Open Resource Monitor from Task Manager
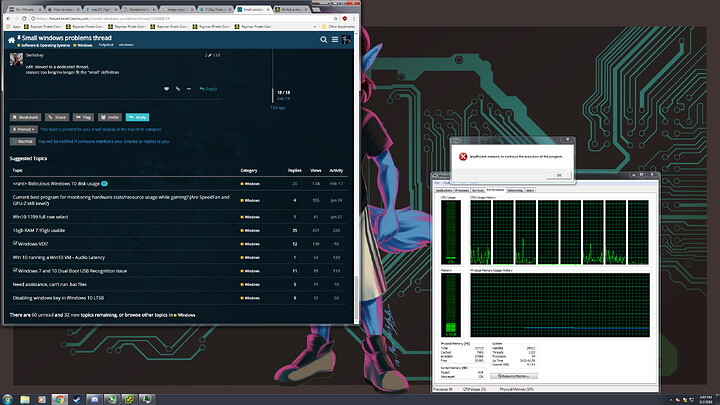The width and height of the screenshot is (720, 405). pos(513,376)
